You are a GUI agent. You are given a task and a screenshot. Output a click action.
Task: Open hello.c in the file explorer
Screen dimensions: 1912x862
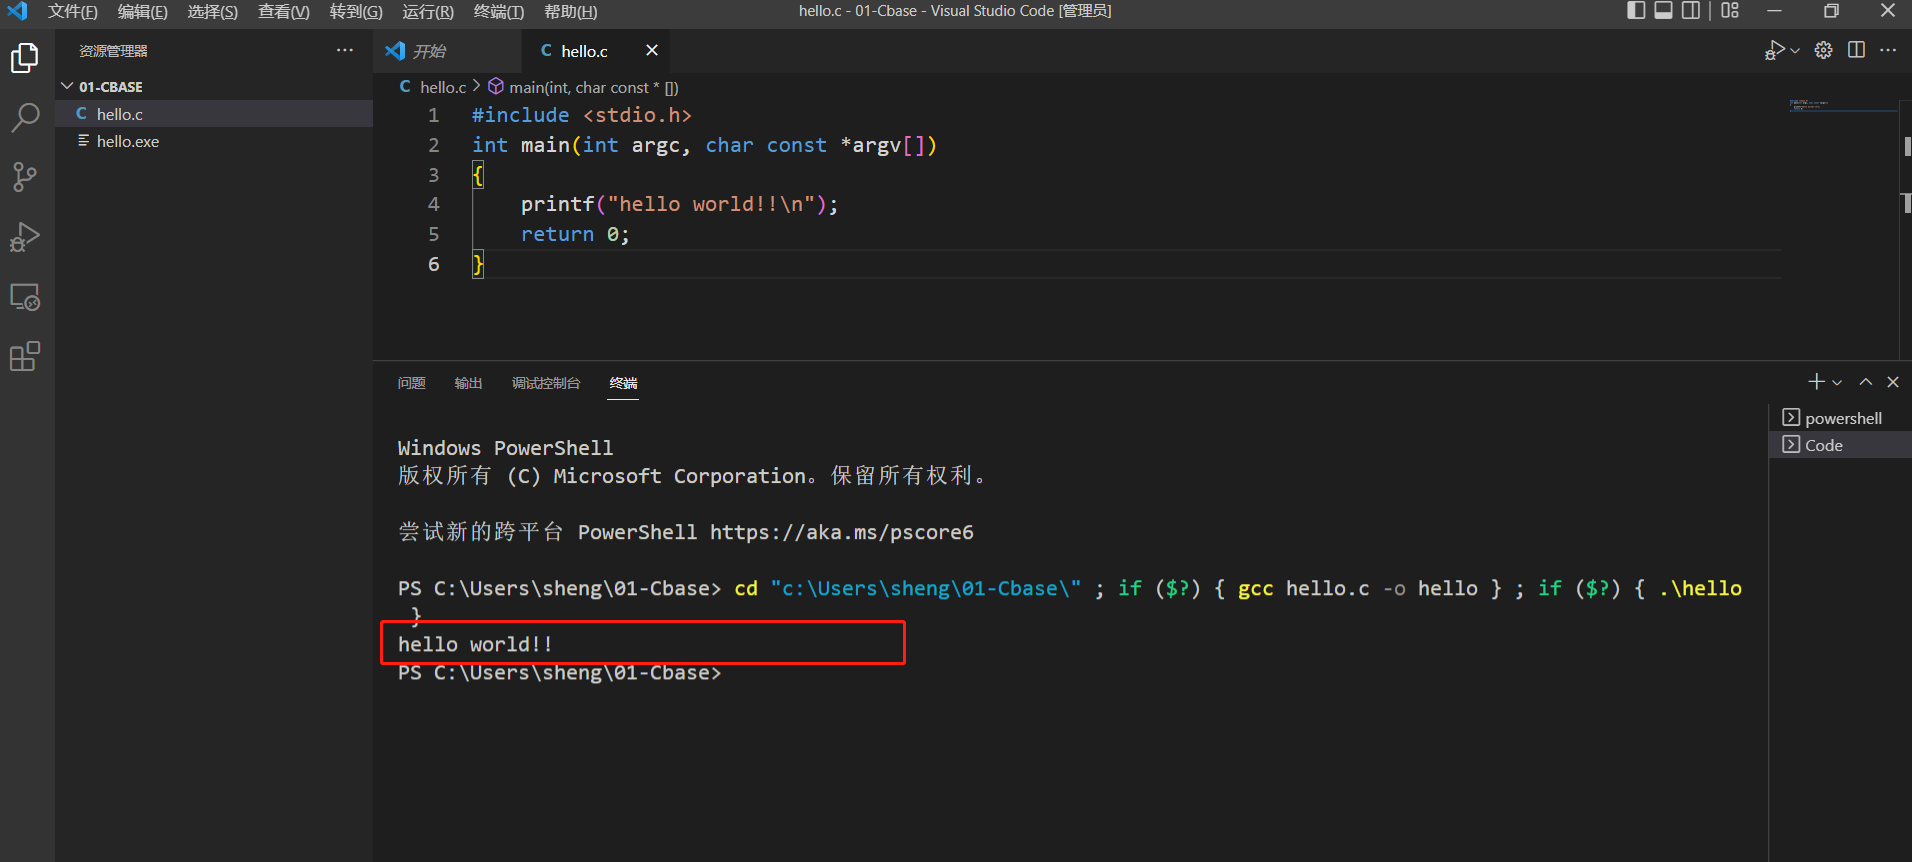[x=214, y=114]
